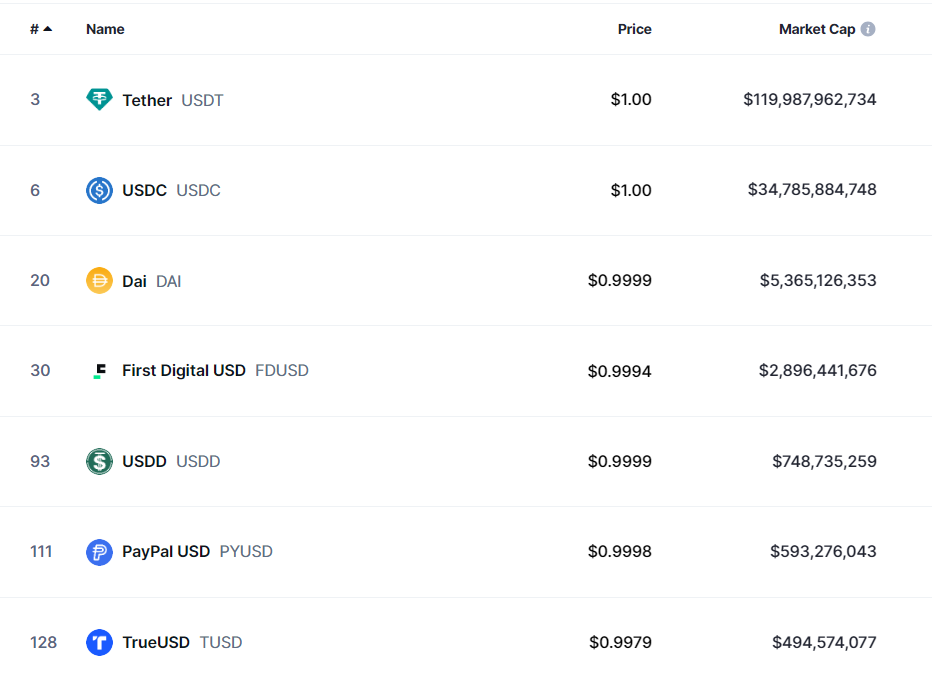Screen dimensions: 932x679
Task: Sort the table by Price column
Action: point(634,29)
